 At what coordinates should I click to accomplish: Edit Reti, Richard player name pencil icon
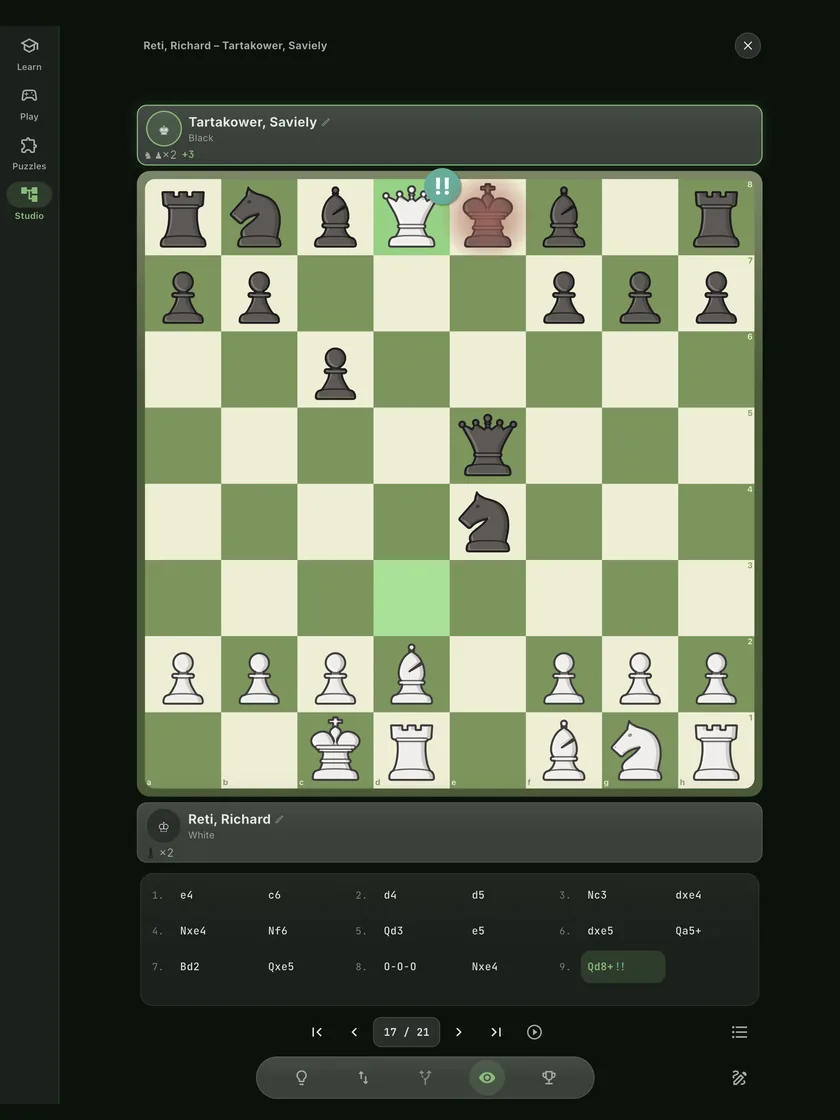tap(279, 819)
